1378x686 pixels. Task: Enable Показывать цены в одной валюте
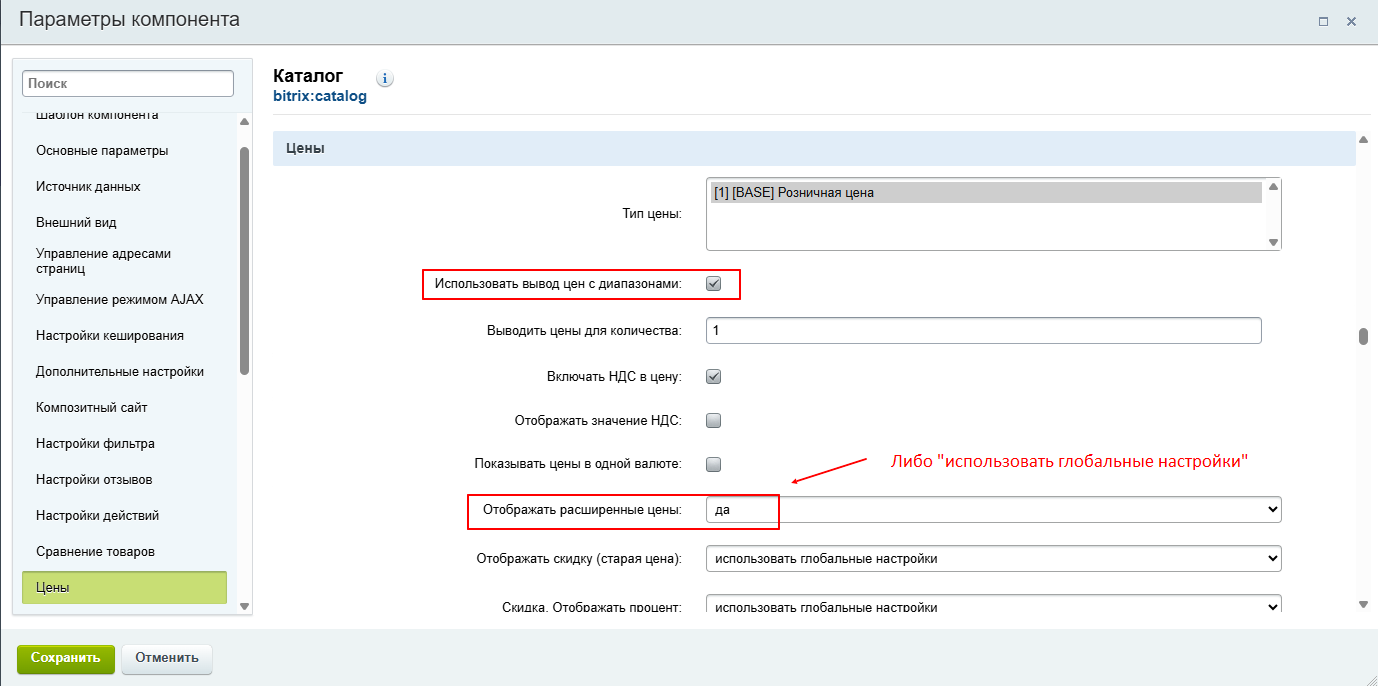coord(713,464)
